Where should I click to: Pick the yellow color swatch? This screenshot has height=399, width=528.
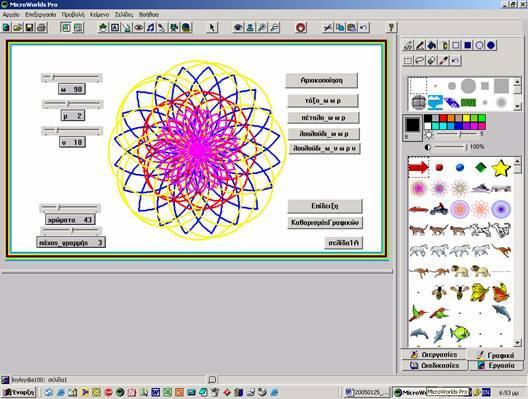pos(466,118)
